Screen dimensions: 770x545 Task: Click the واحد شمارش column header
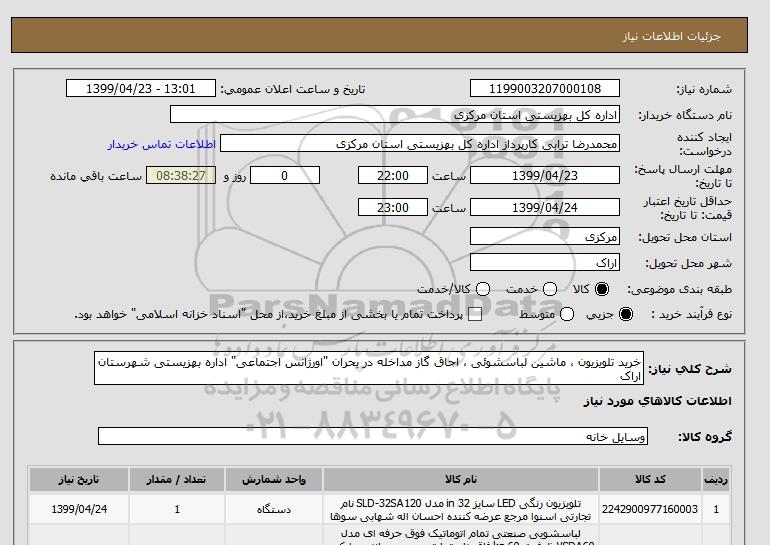(274, 479)
